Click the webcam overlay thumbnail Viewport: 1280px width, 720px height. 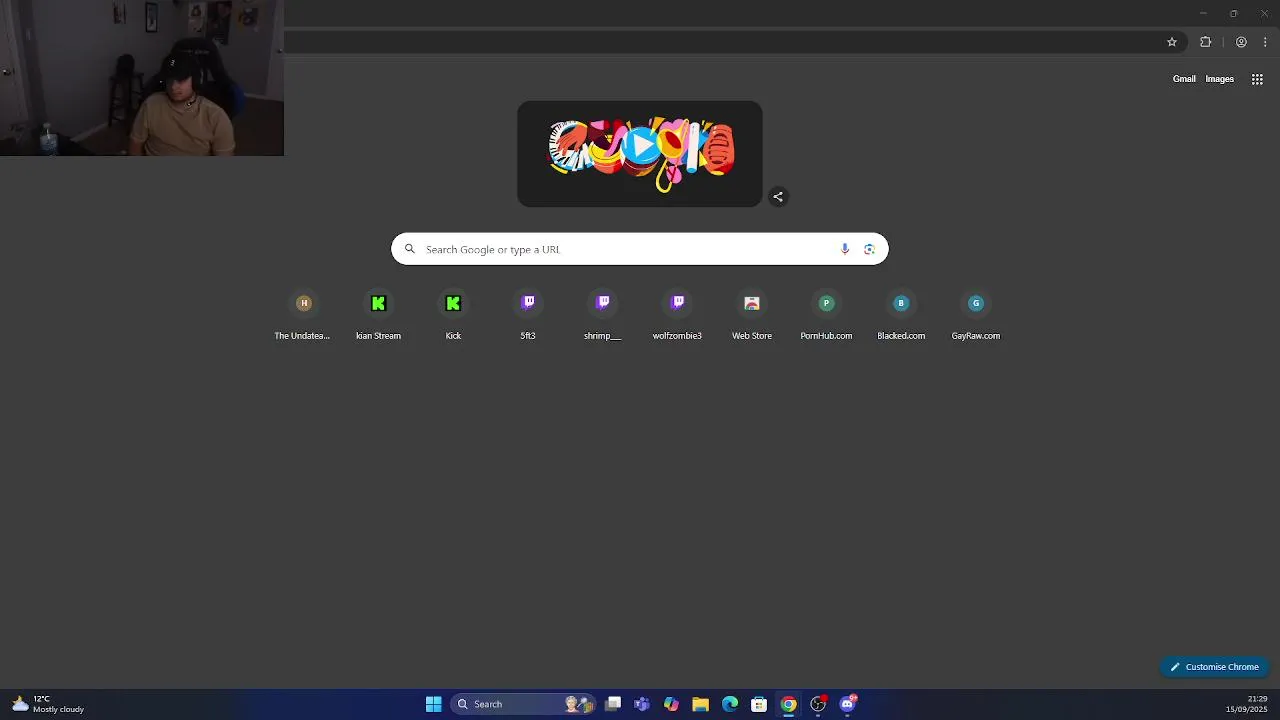pos(142,78)
